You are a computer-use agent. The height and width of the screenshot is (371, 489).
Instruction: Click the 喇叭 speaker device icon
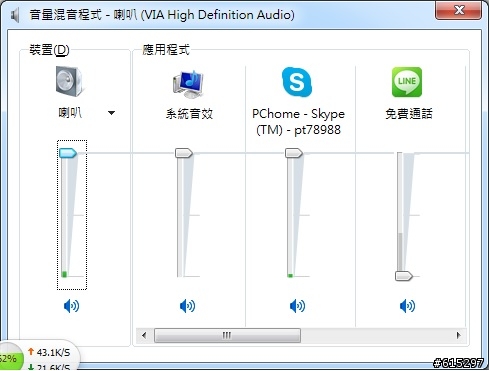(70, 81)
